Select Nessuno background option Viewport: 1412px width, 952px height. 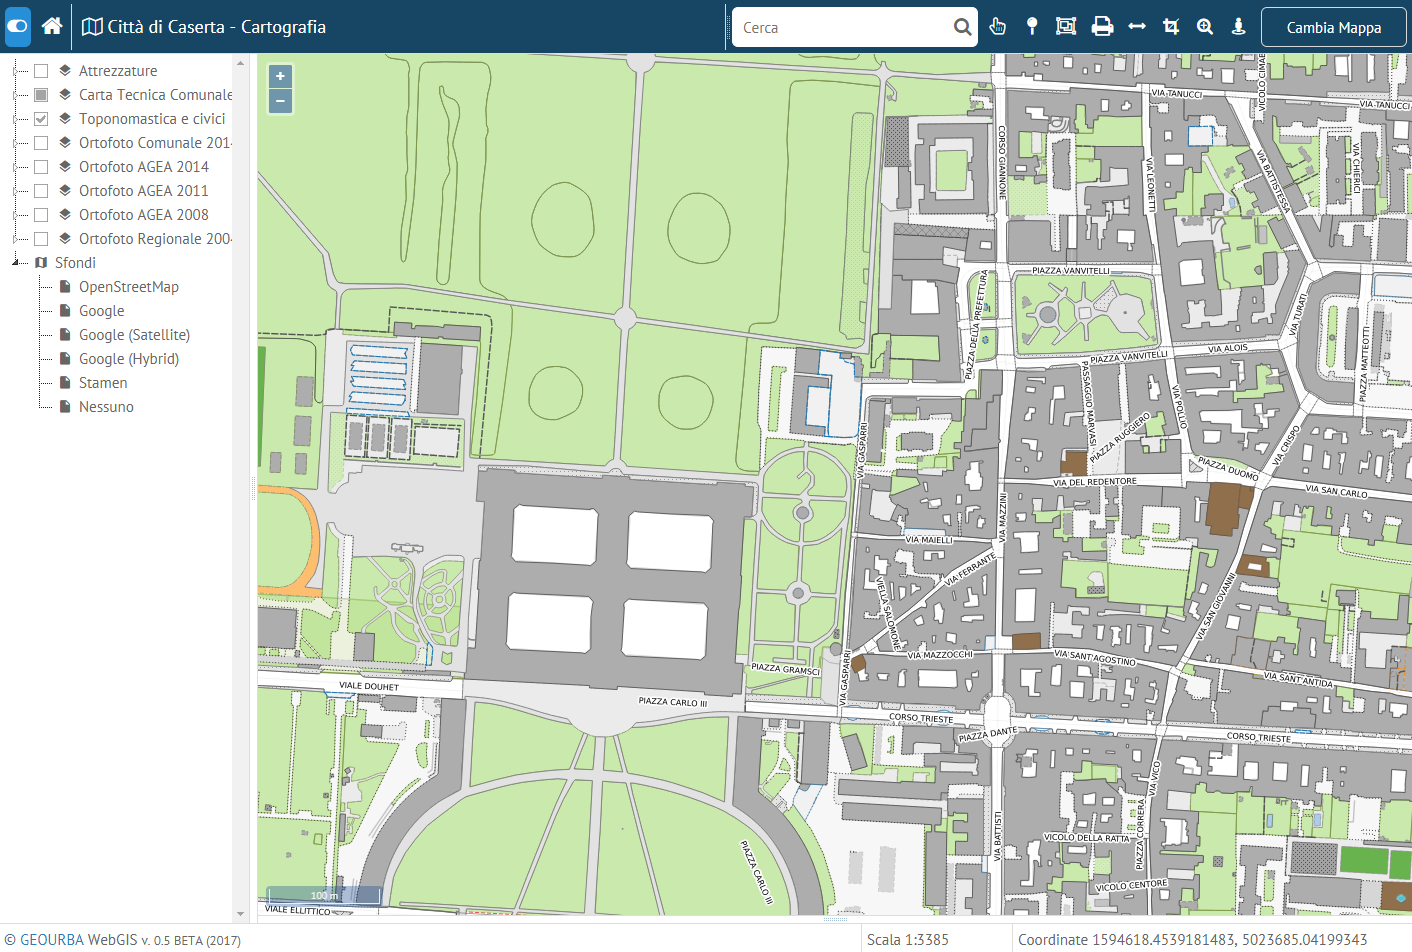(106, 407)
